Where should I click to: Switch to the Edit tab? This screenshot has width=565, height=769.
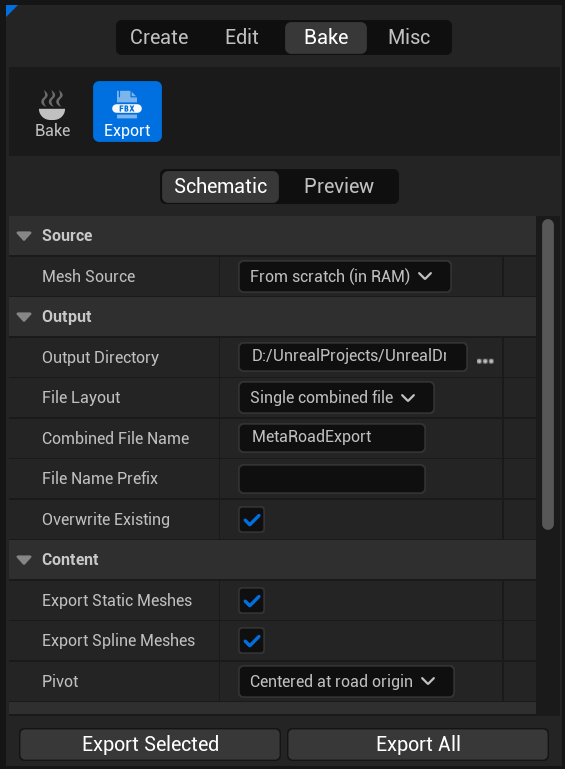(242, 37)
